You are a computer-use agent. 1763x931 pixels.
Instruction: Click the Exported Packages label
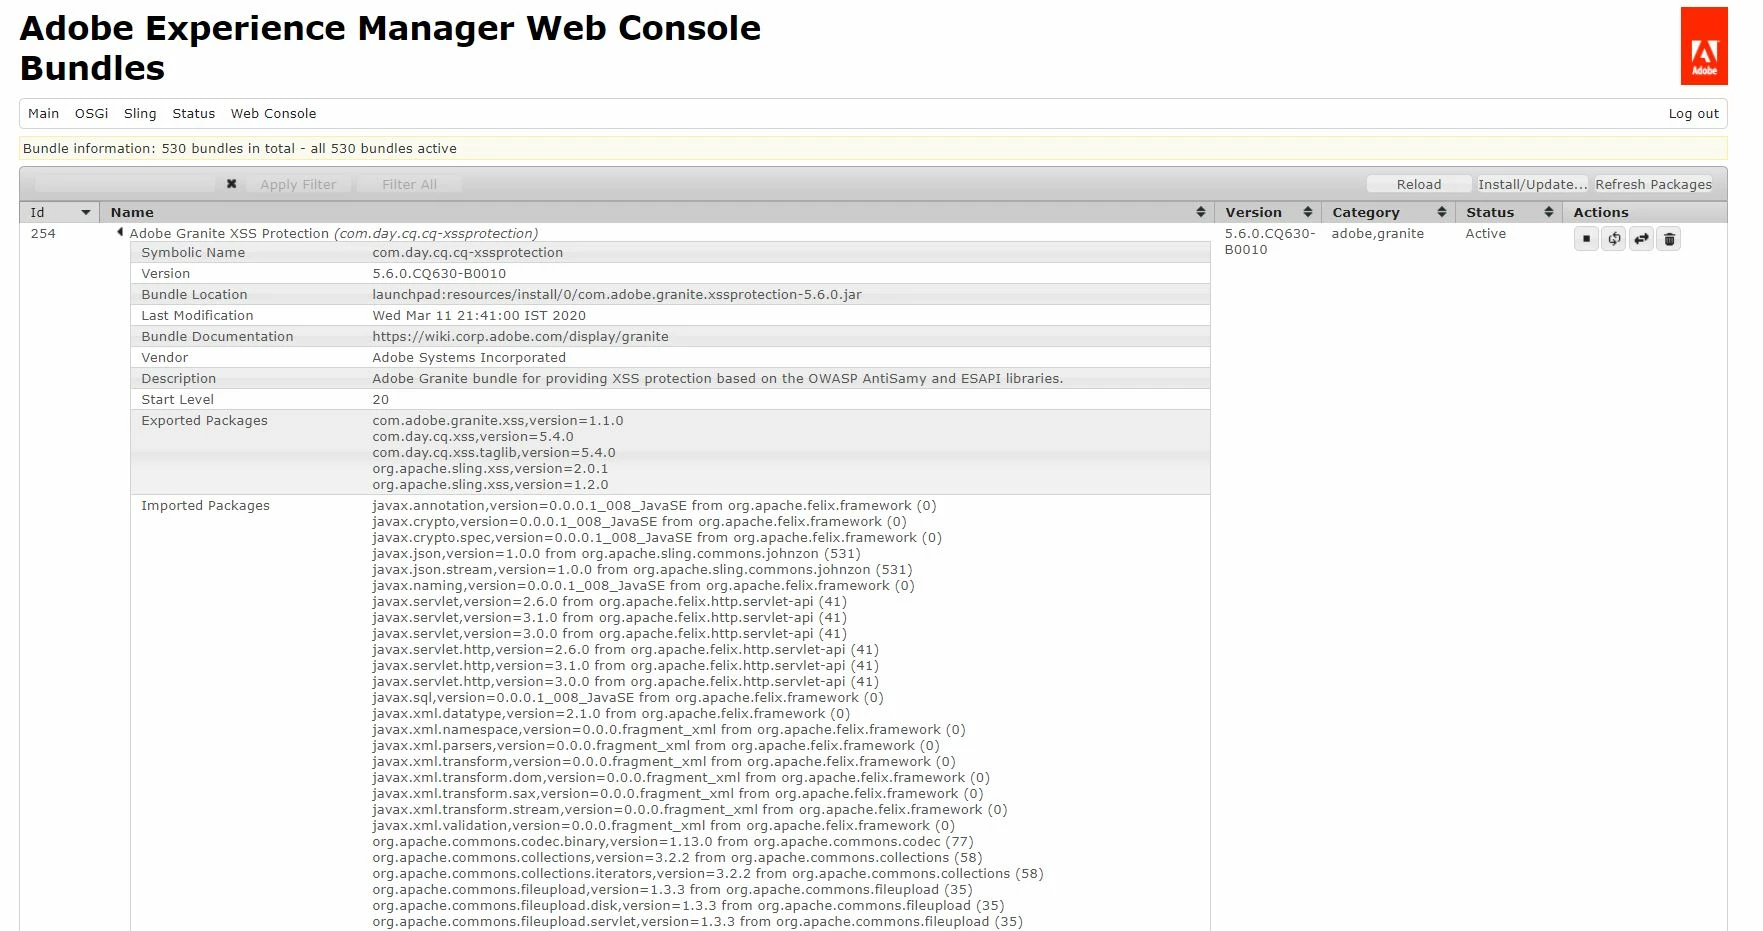(204, 421)
